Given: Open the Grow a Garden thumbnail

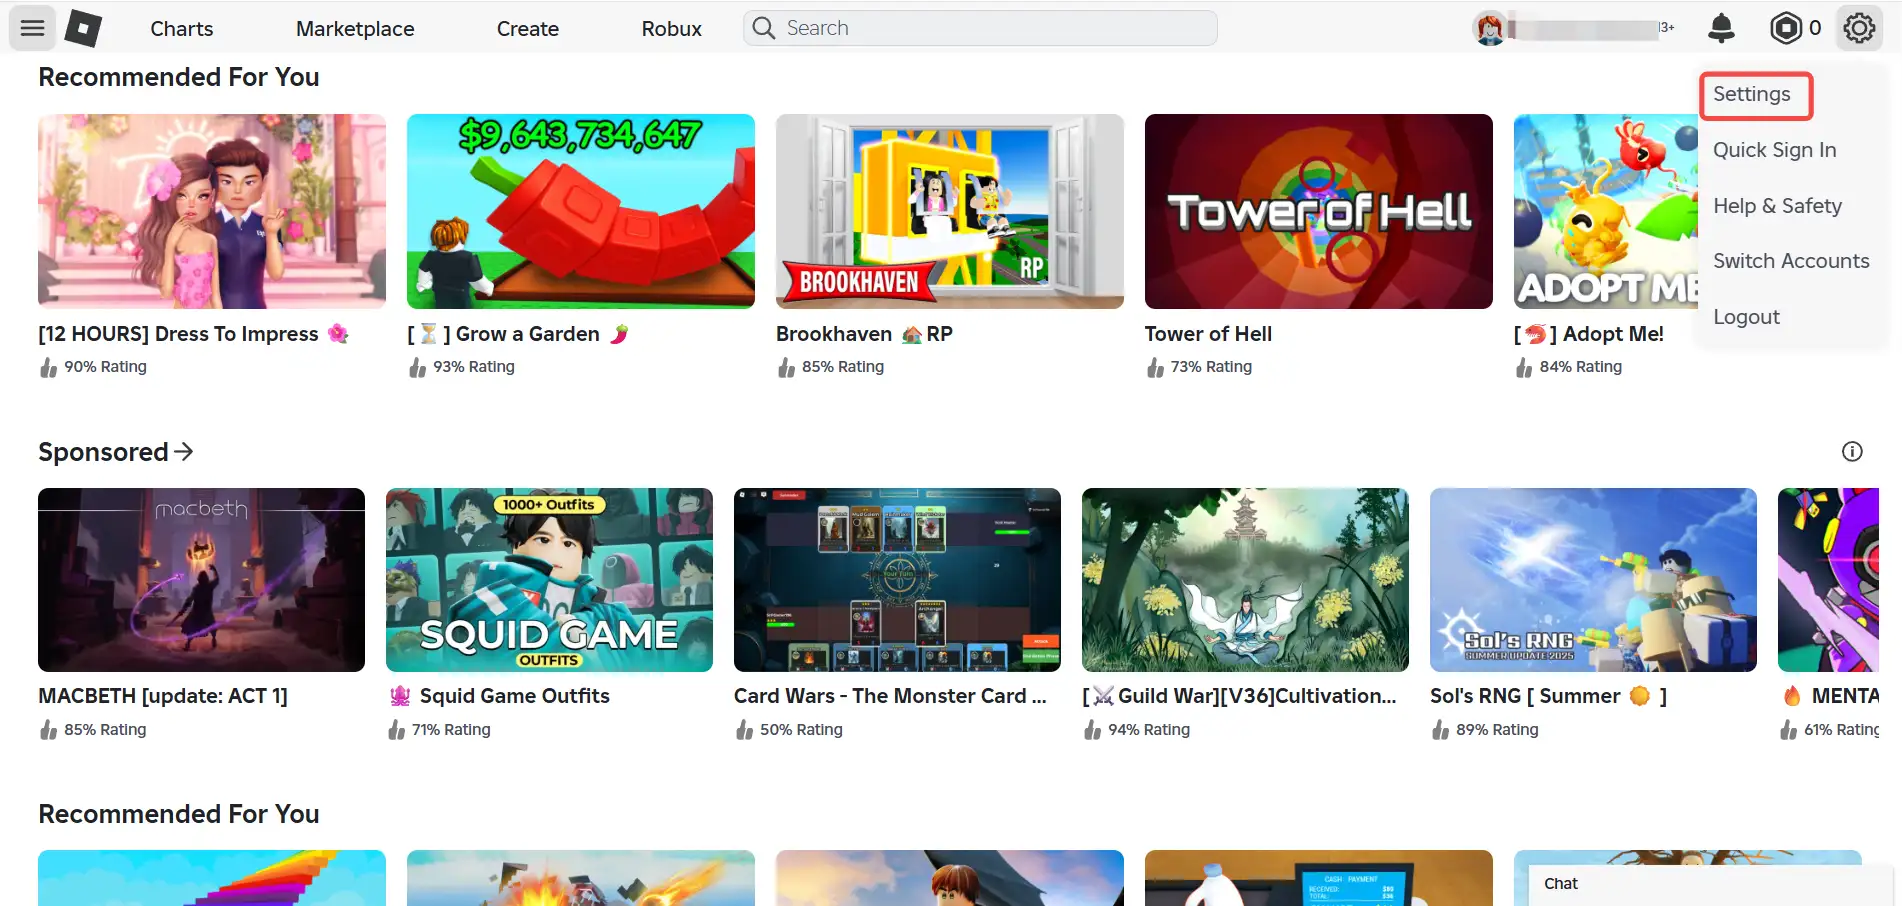Looking at the screenshot, I should (x=581, y=211).
